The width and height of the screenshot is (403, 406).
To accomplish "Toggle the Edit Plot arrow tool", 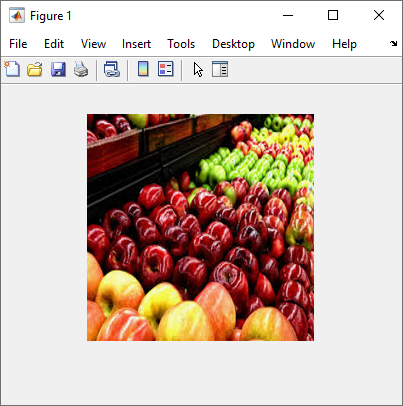I will pyautogui.click(x=198, y=69).
